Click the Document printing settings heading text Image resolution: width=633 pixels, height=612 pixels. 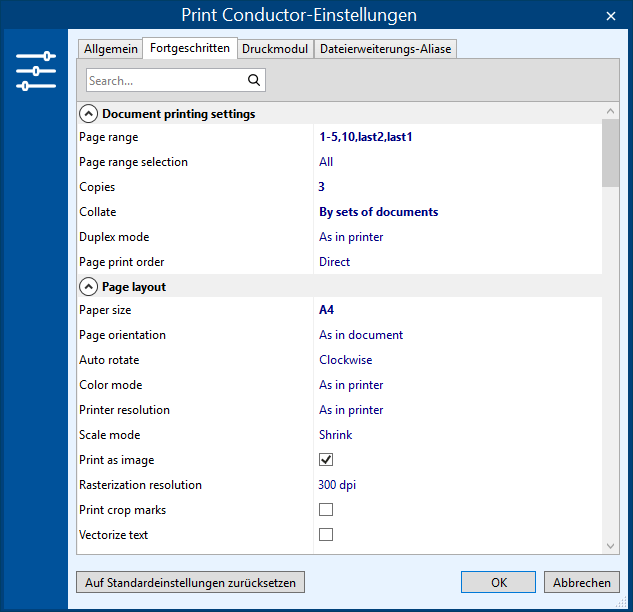coord(178,114)
